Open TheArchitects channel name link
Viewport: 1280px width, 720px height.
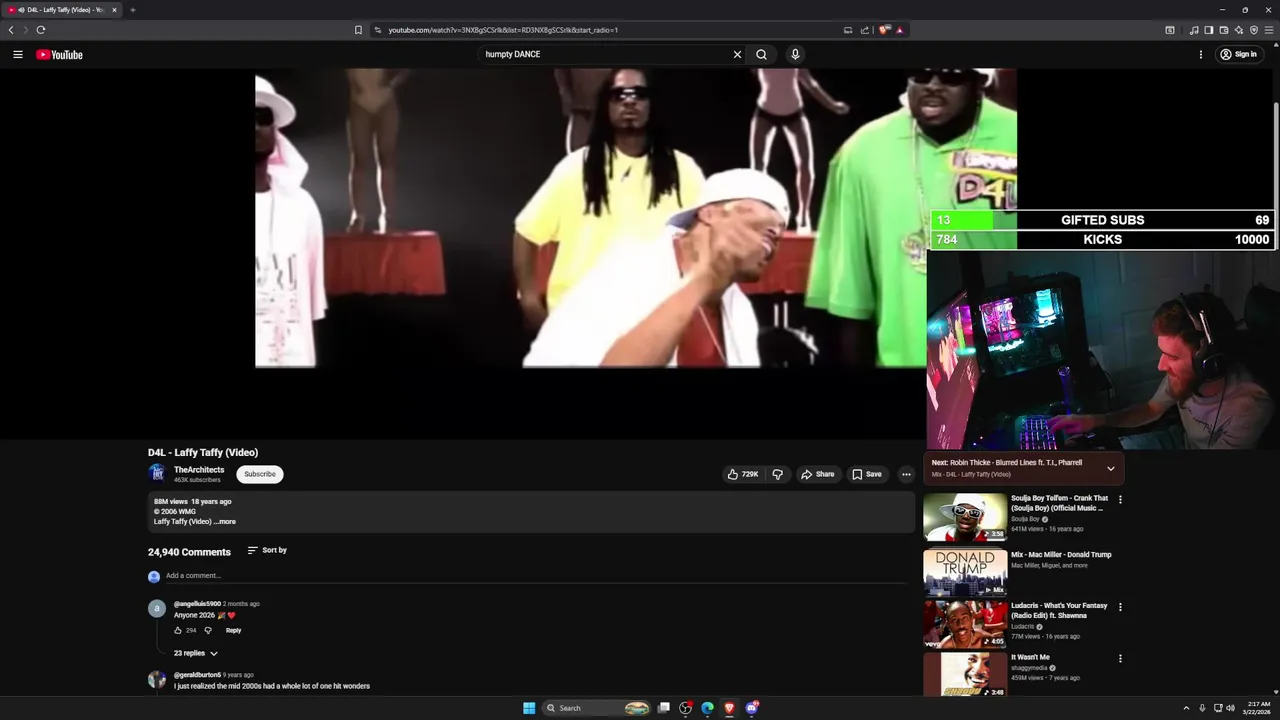199,470
